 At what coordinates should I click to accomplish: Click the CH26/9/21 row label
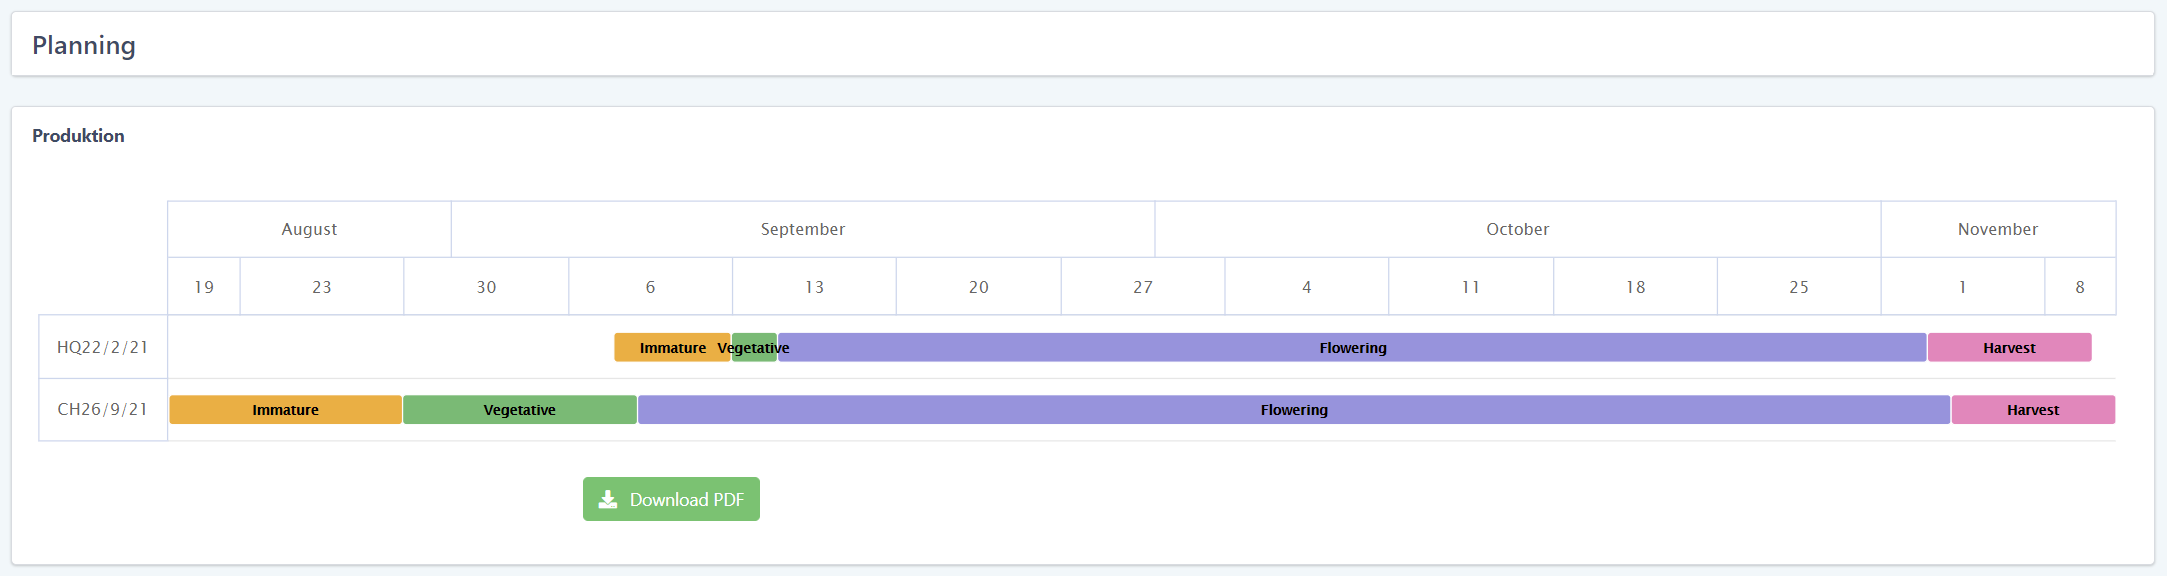point(102,409)
